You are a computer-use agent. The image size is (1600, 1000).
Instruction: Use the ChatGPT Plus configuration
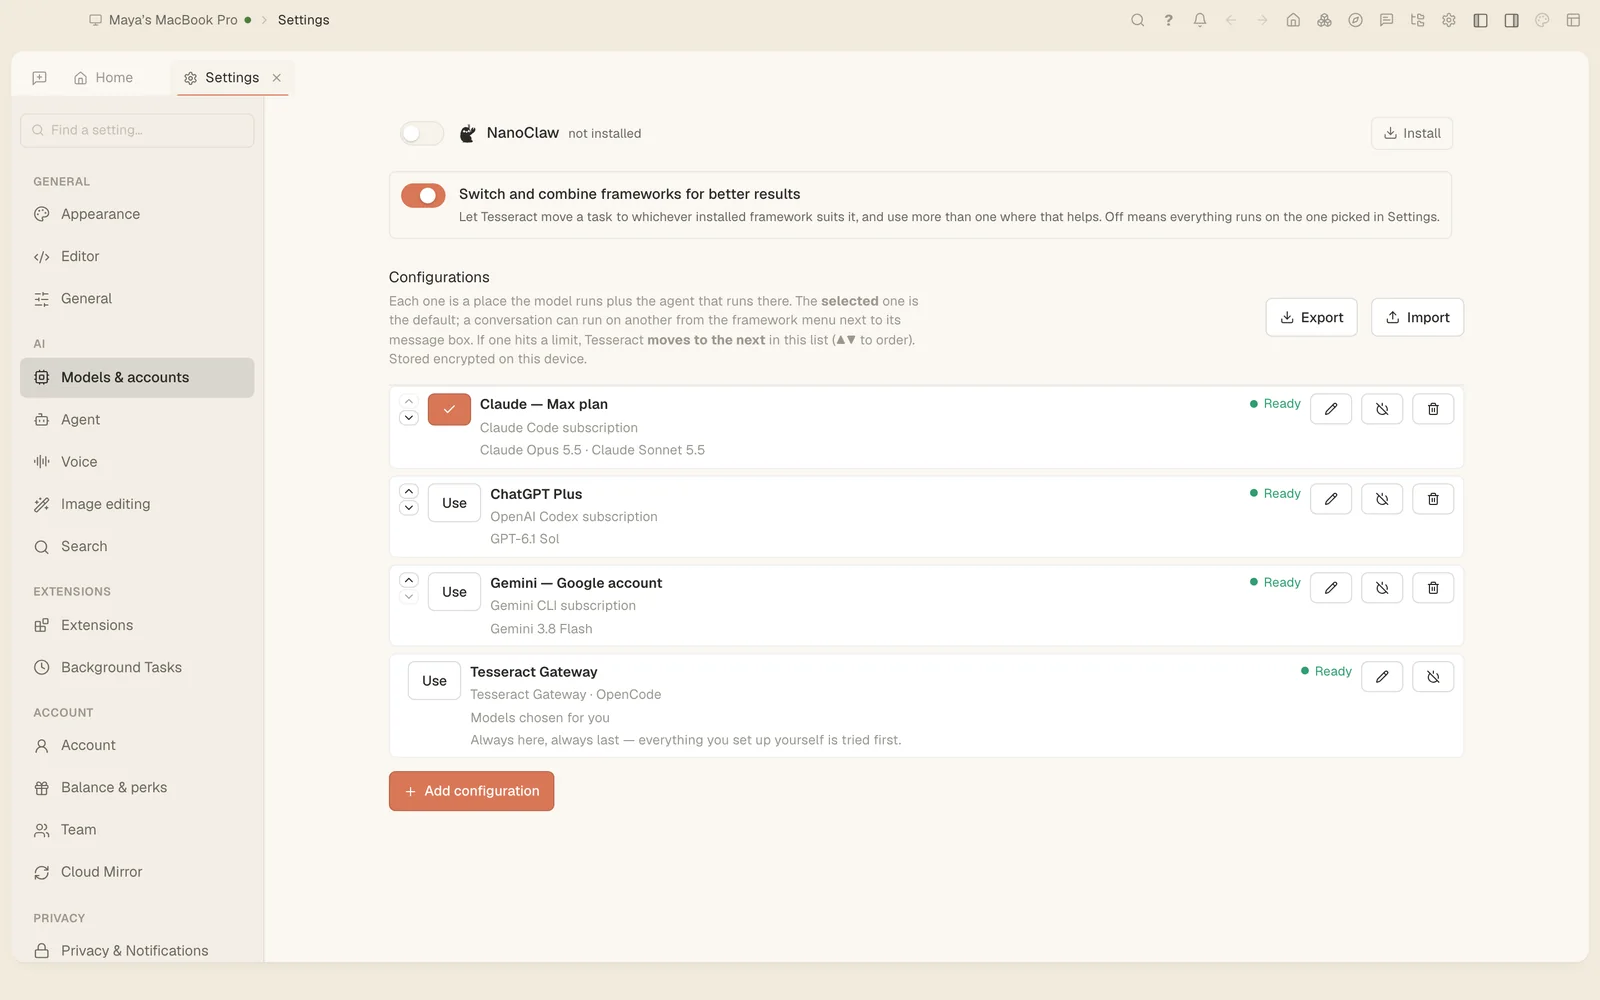click(454, 503)
